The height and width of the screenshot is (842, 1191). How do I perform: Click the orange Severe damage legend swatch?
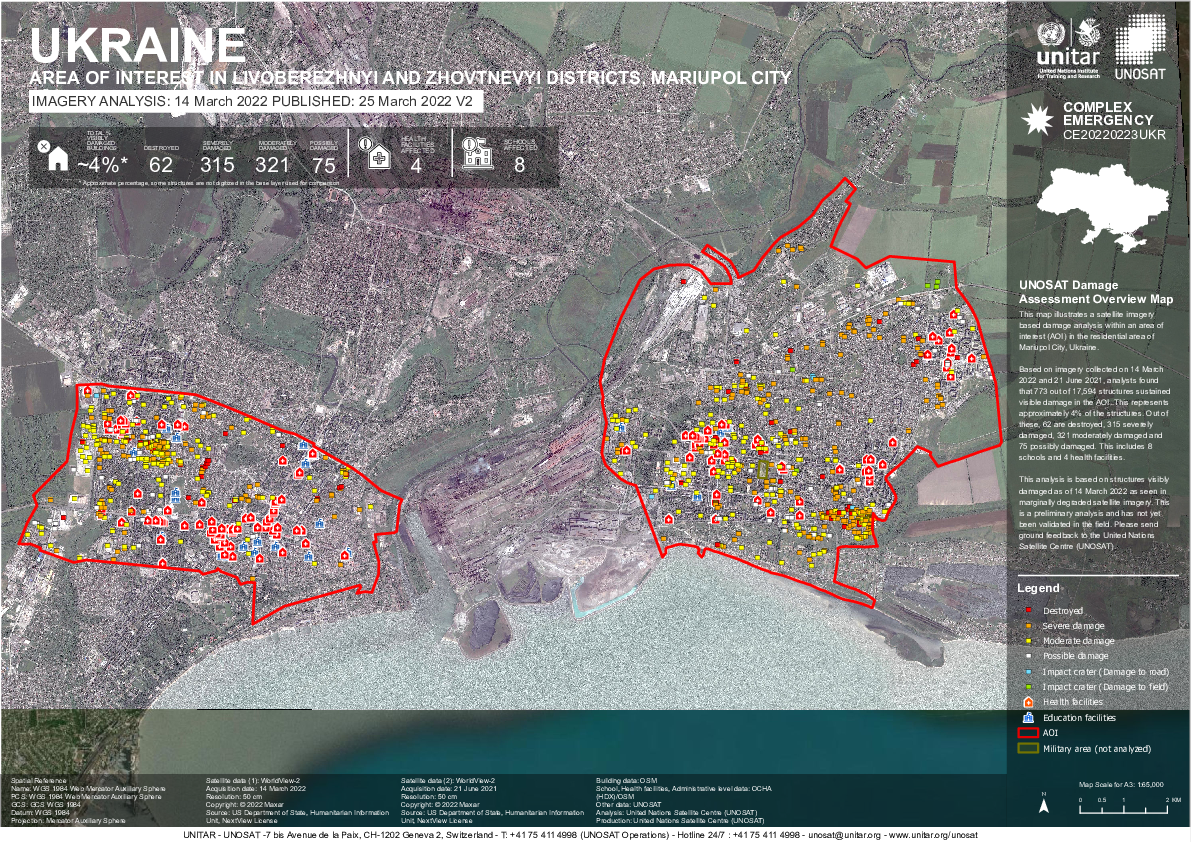1028,626
